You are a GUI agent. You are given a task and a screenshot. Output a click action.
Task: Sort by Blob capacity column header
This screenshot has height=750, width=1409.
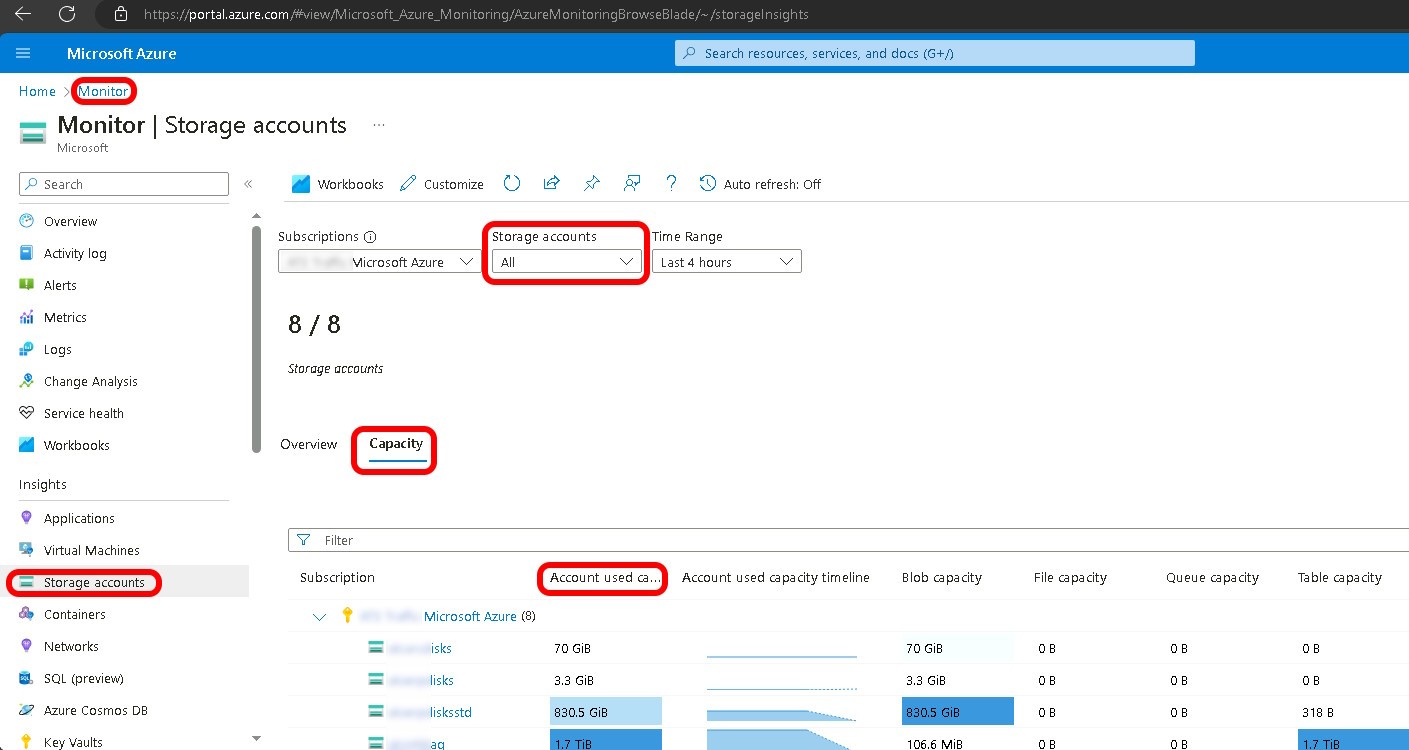(941, 577)
